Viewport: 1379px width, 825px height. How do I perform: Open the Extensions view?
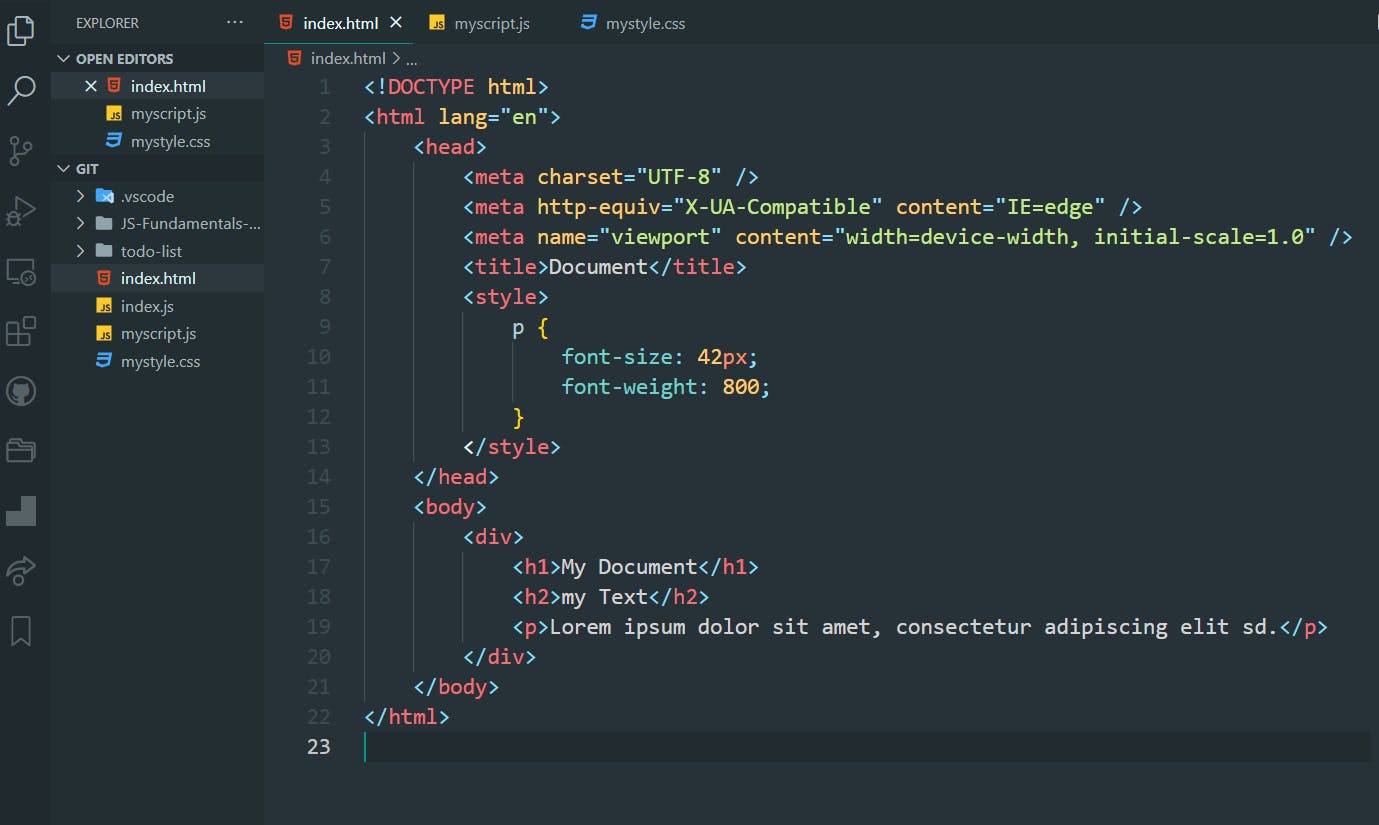click(21, 331)
